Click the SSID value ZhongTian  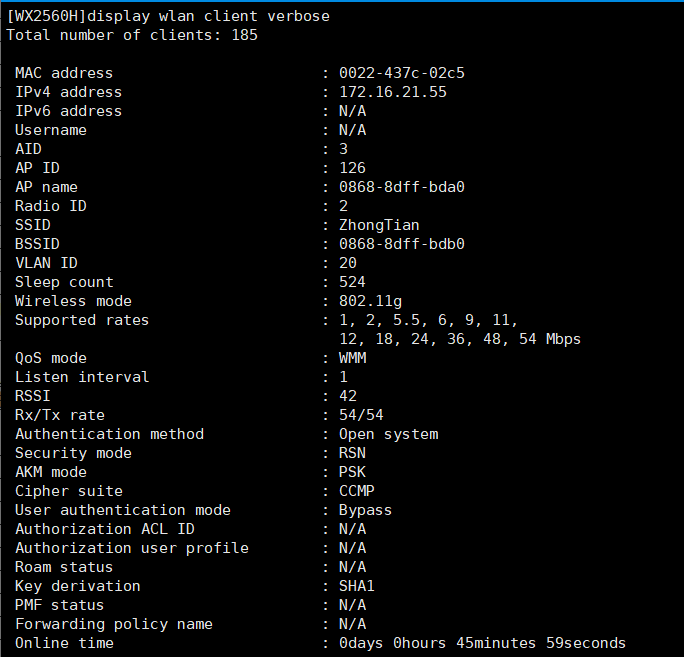tap(379, 225)
